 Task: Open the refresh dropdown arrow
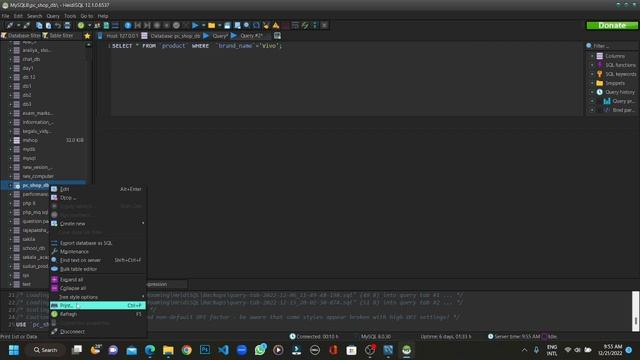pyautogui.click(x=89, y=25)
